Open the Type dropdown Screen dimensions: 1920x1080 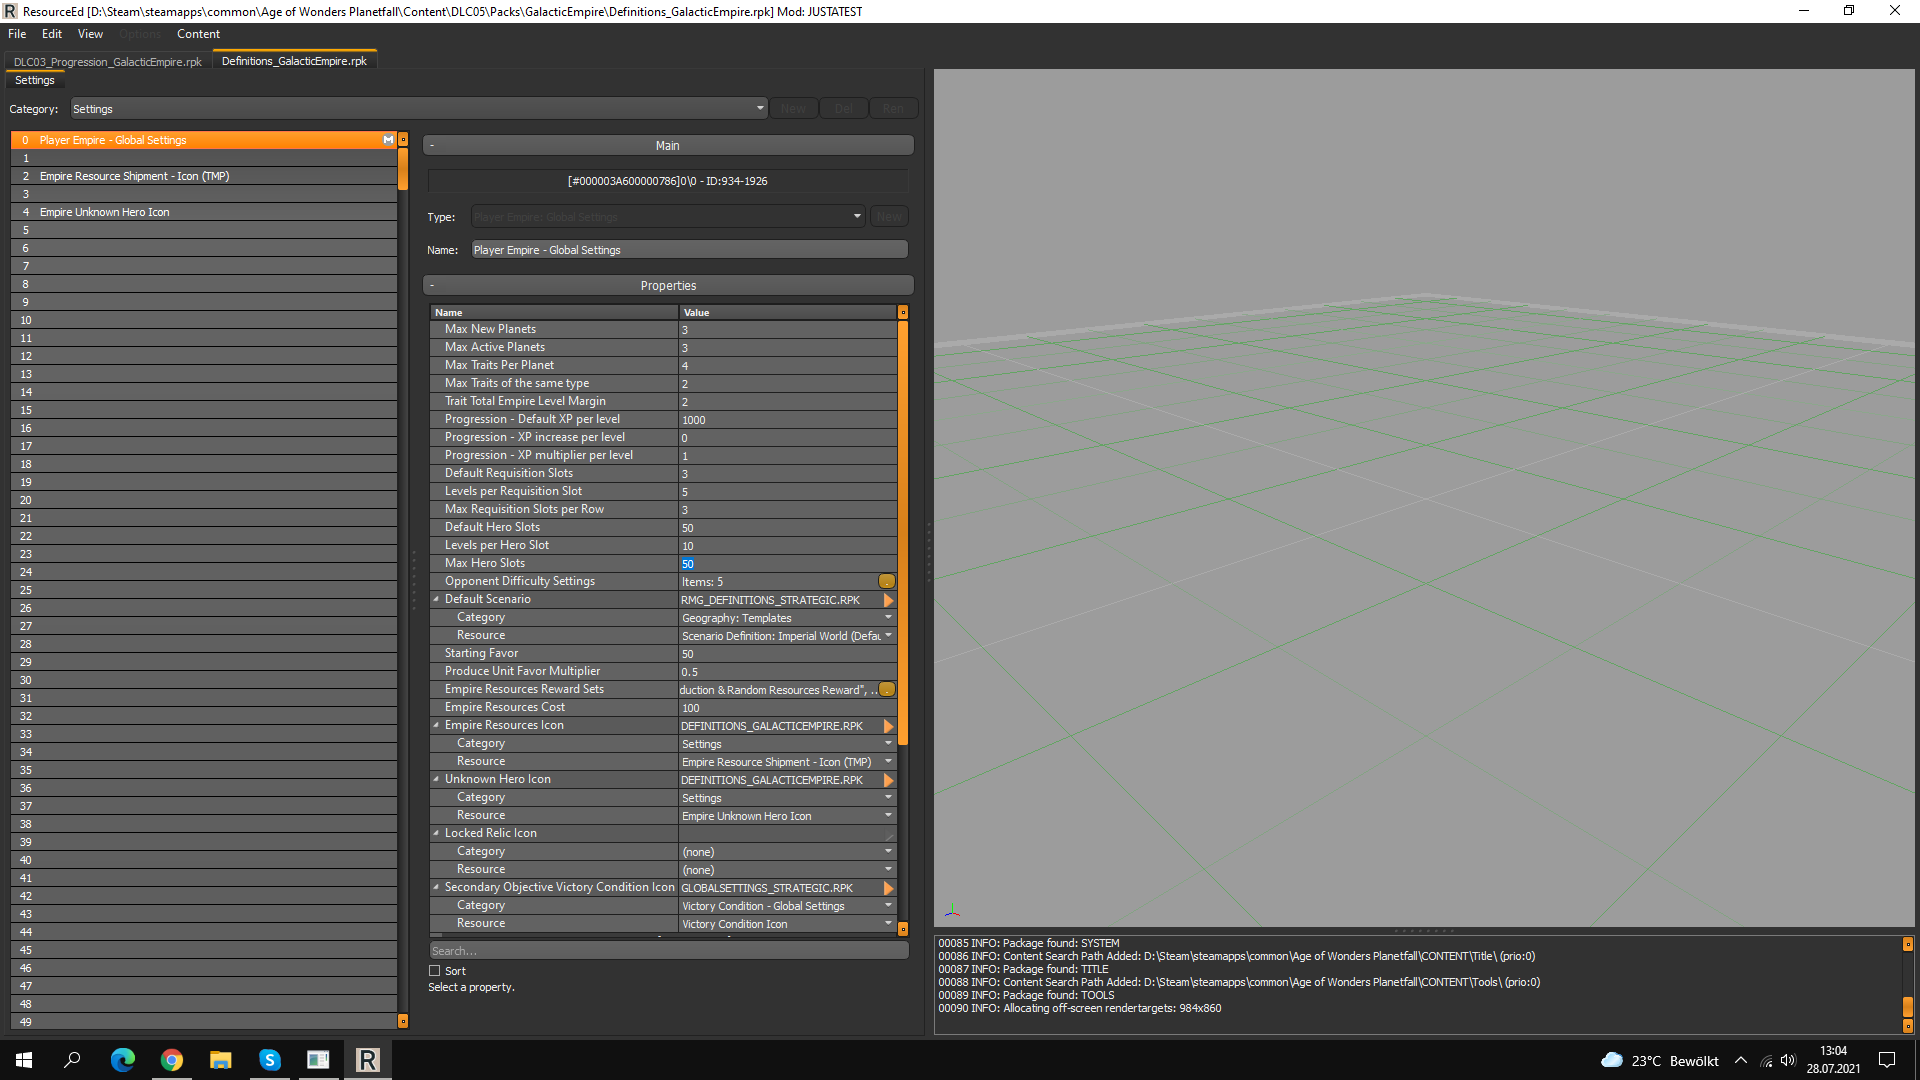click(x=667, y=216)
